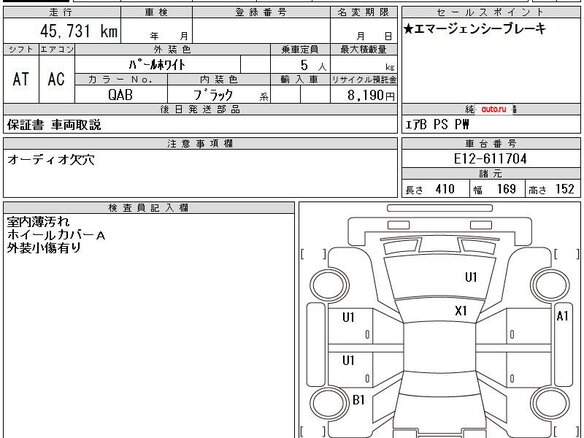The width and height of the screenshot is (584, 438).
Task: Click the 最大積載量 header
Action: 364,49
